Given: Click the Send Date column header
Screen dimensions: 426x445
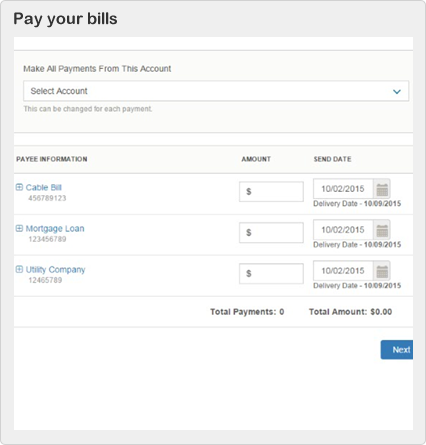Looking at the screenshot, I should pyautogui.click(x=332, y=159).
